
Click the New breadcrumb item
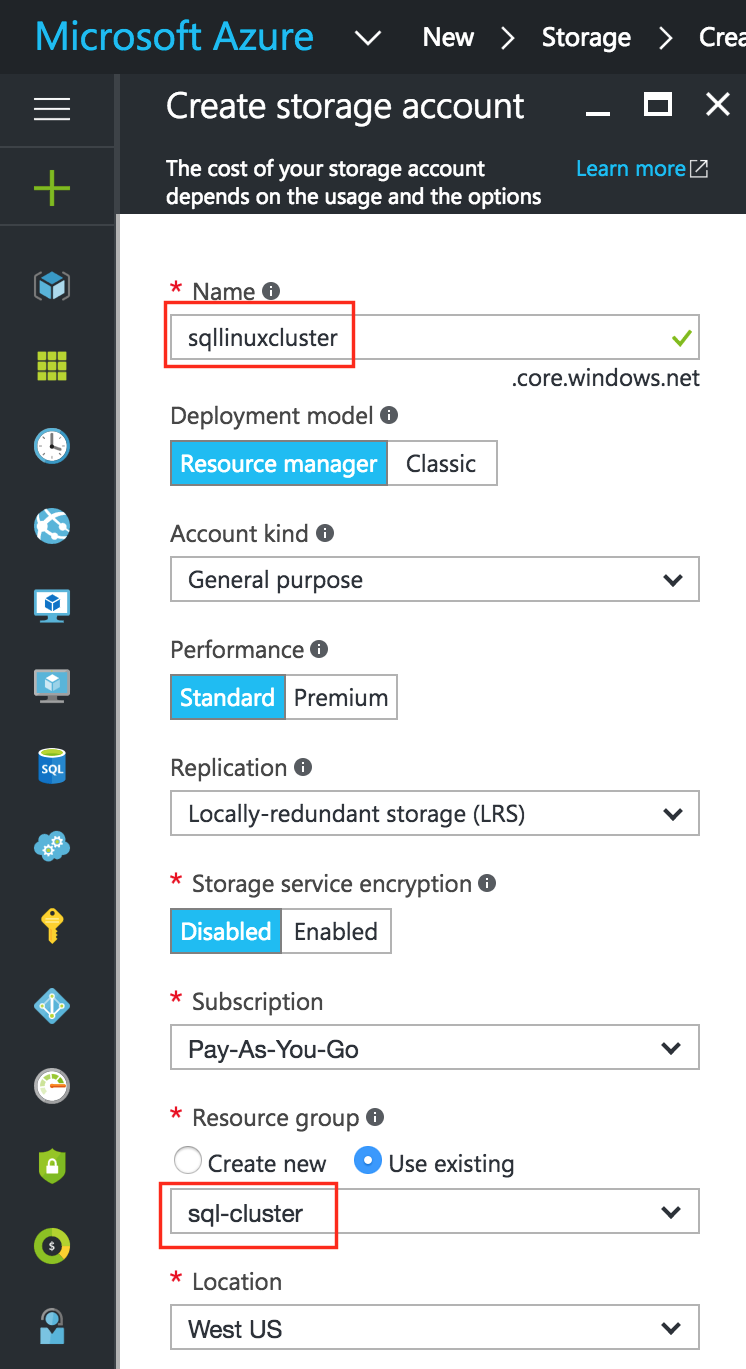click(448, 37)
